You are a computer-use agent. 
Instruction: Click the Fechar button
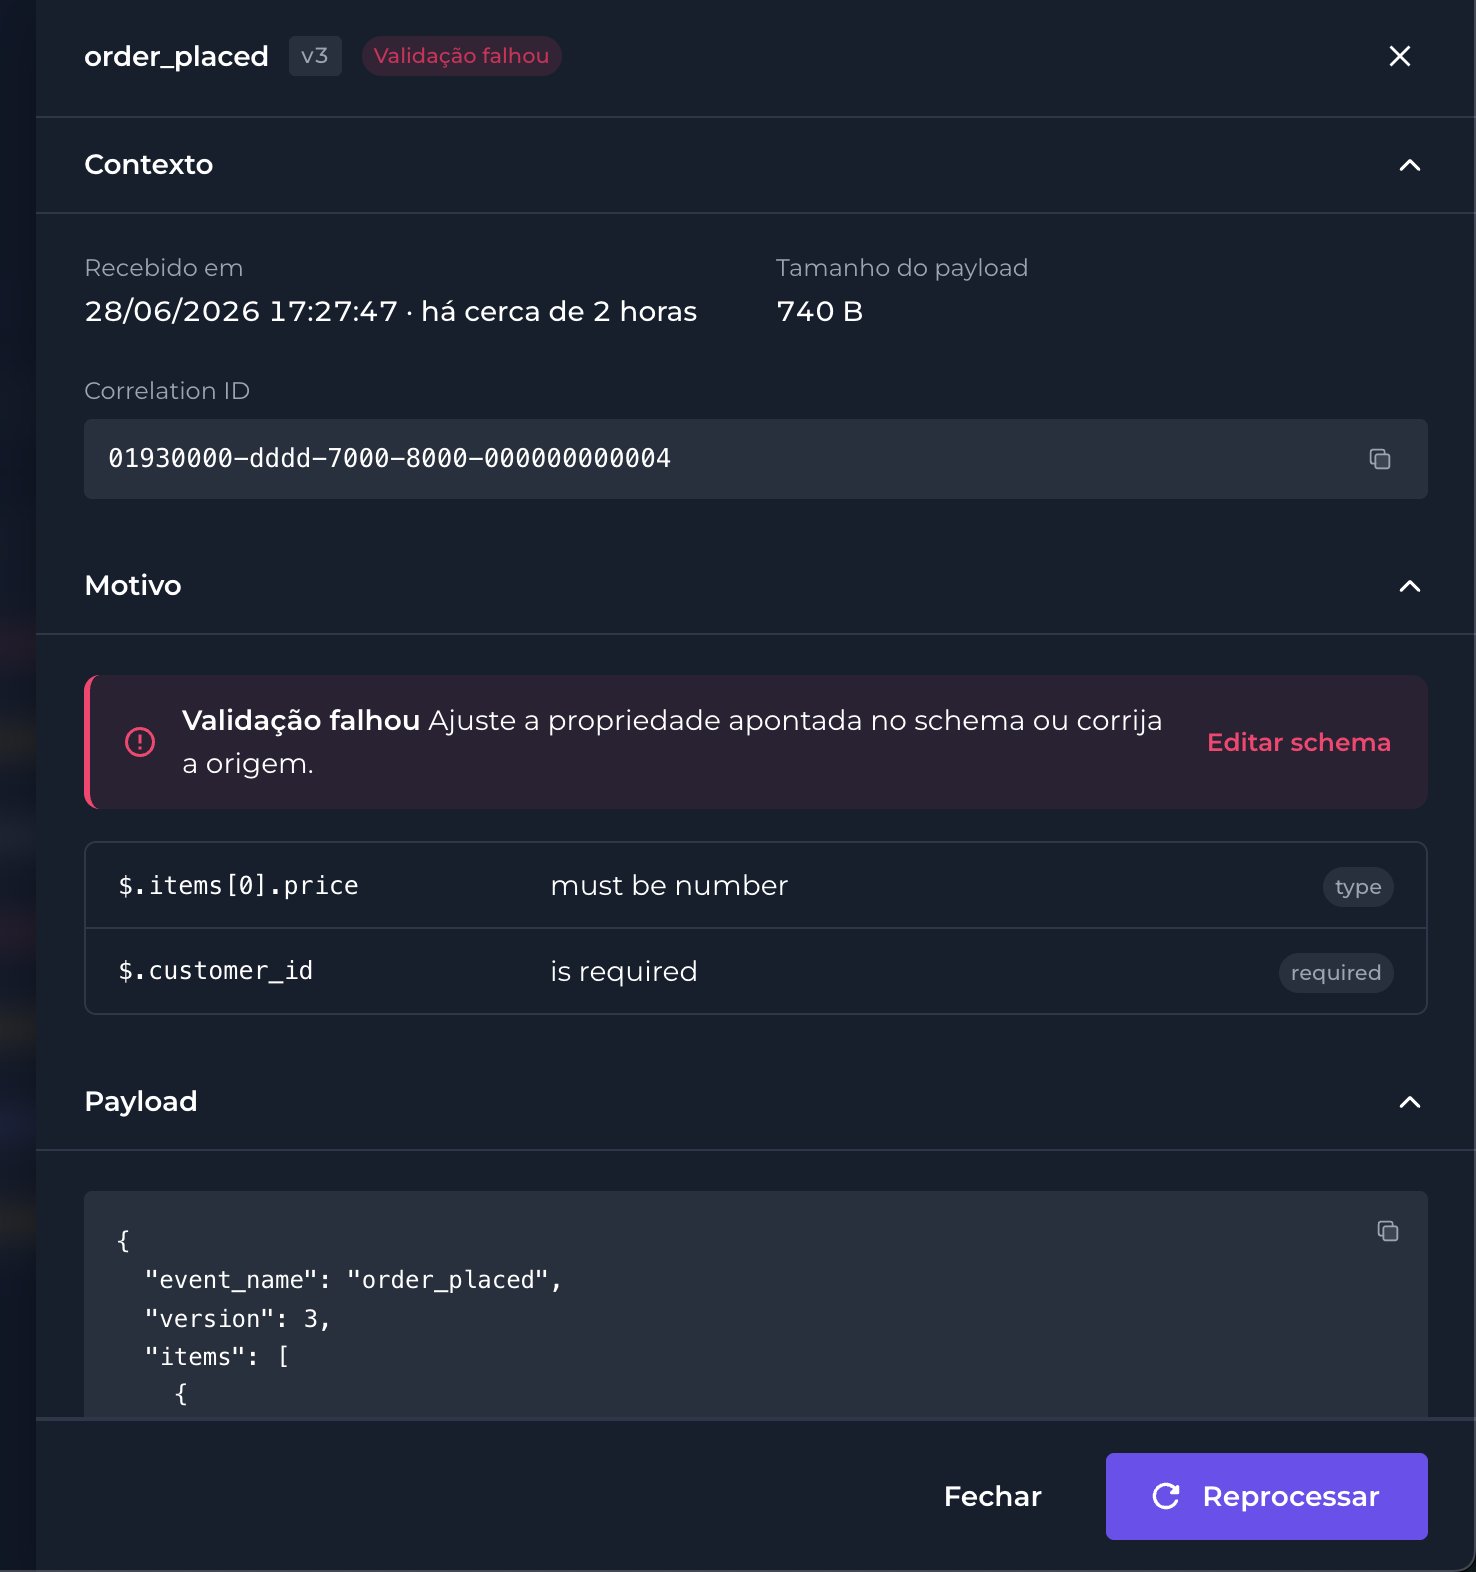993,1496
